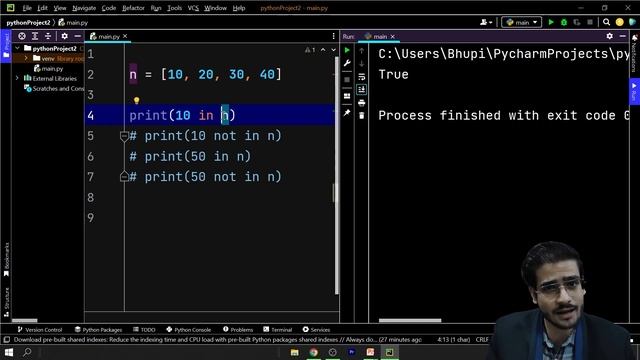Open the File menu

click(27, 8)
